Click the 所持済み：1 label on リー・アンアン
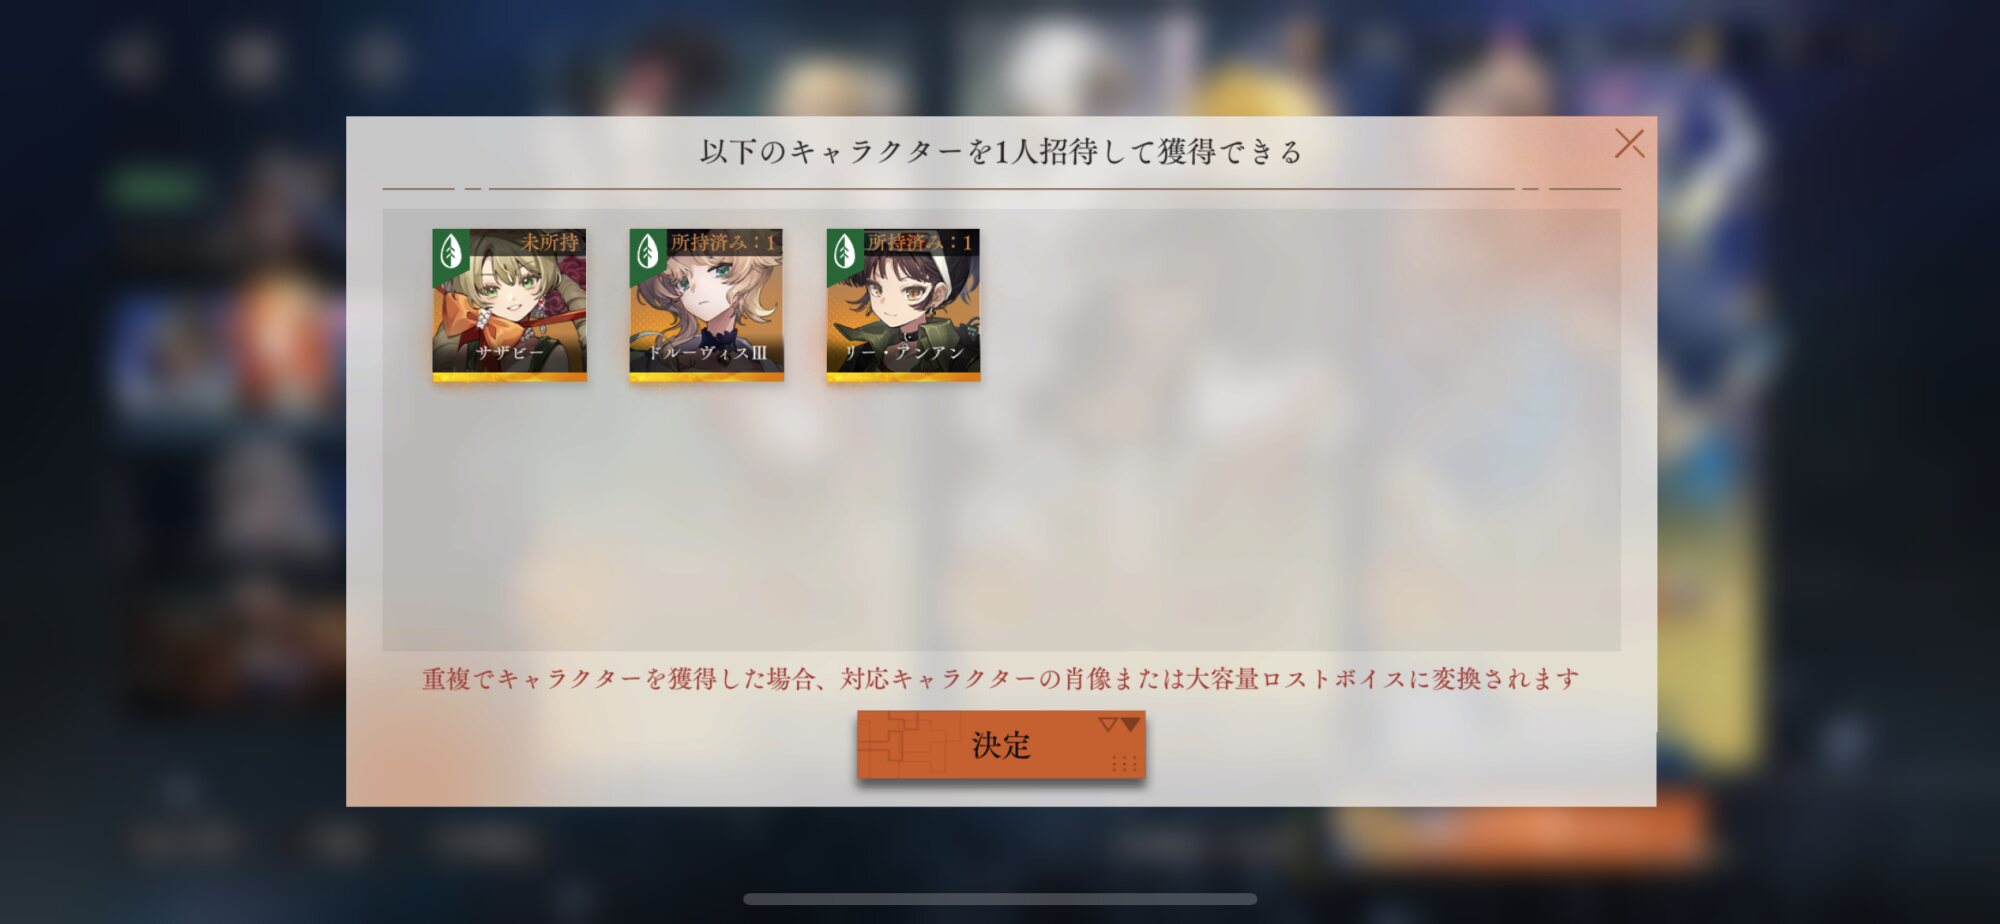The height and width of the screenshot is (924, 2000). (920, 242)
